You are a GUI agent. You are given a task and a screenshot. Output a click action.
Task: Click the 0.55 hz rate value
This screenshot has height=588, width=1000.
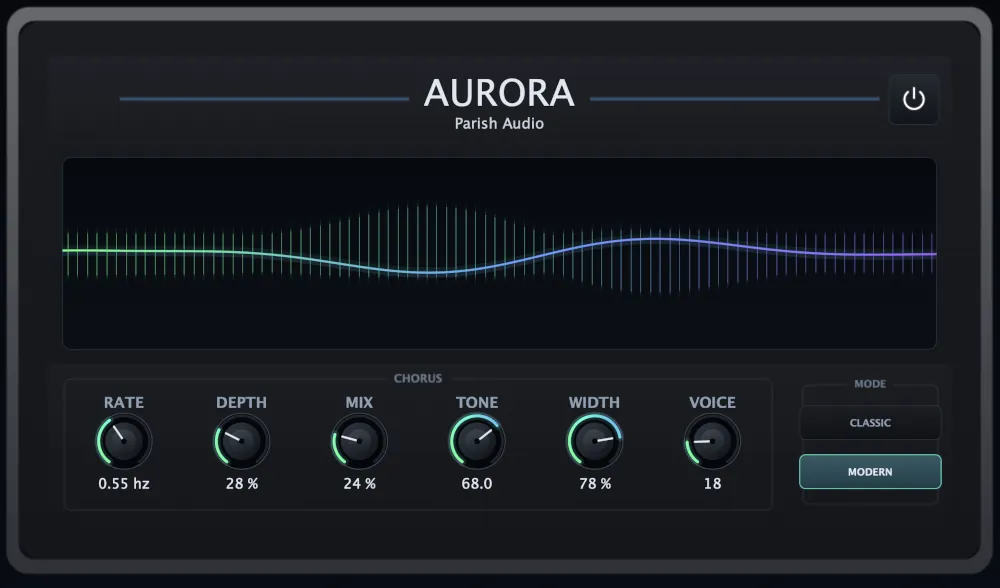click(124, 484)
